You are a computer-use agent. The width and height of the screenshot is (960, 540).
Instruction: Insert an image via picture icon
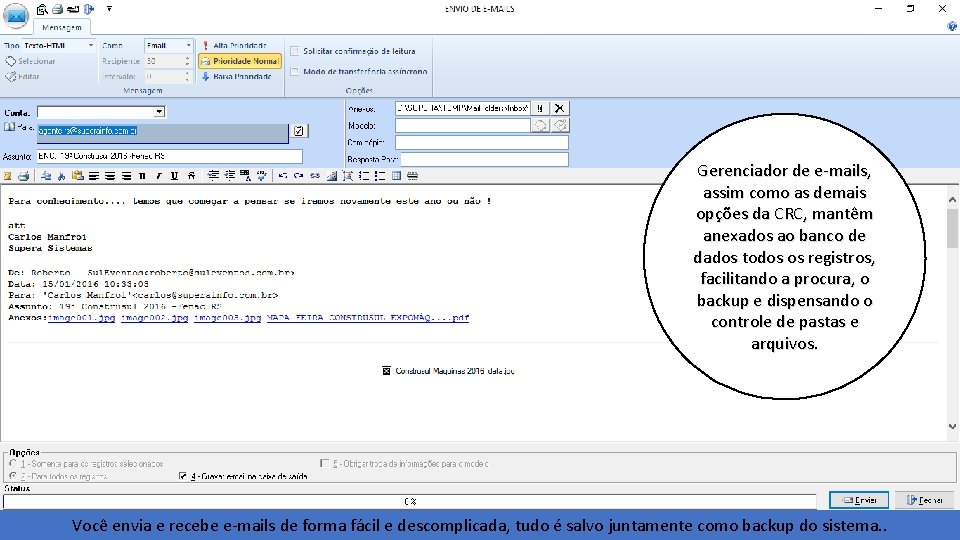tap(331, 176)
